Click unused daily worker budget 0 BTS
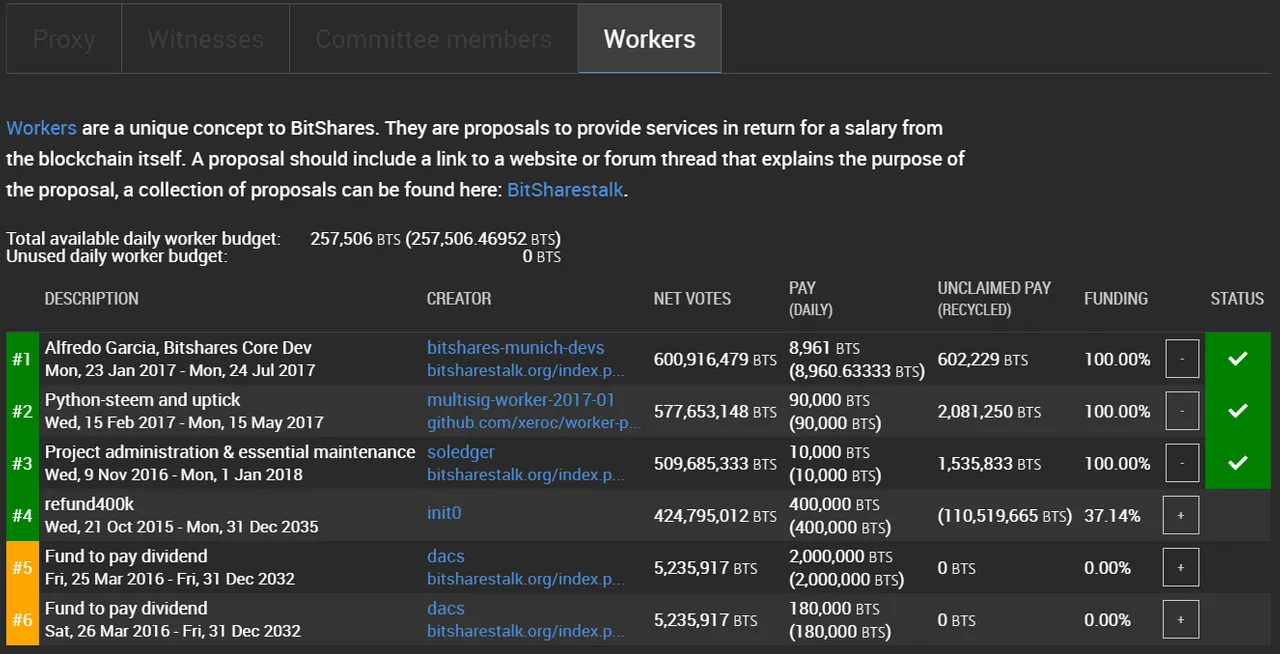This screenshot has width=1280, height=654. [x=541, y=257]
